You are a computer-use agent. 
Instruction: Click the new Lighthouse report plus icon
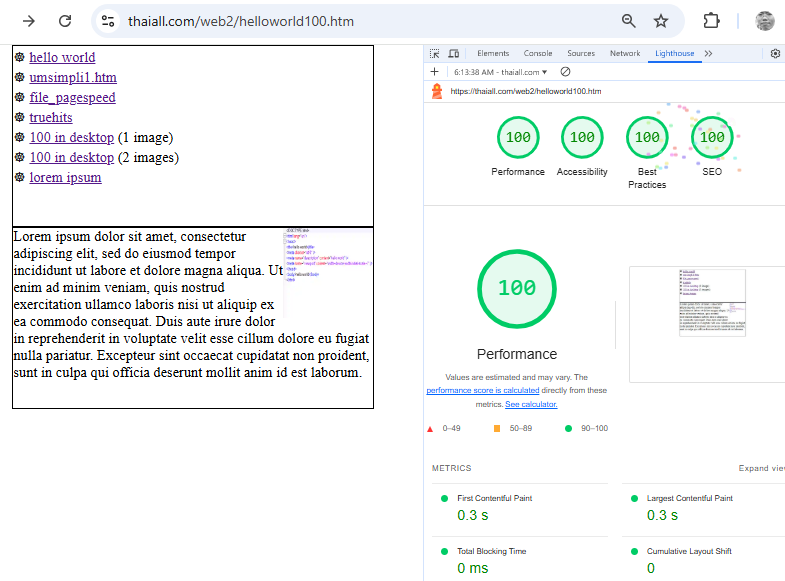click(435, 72)
